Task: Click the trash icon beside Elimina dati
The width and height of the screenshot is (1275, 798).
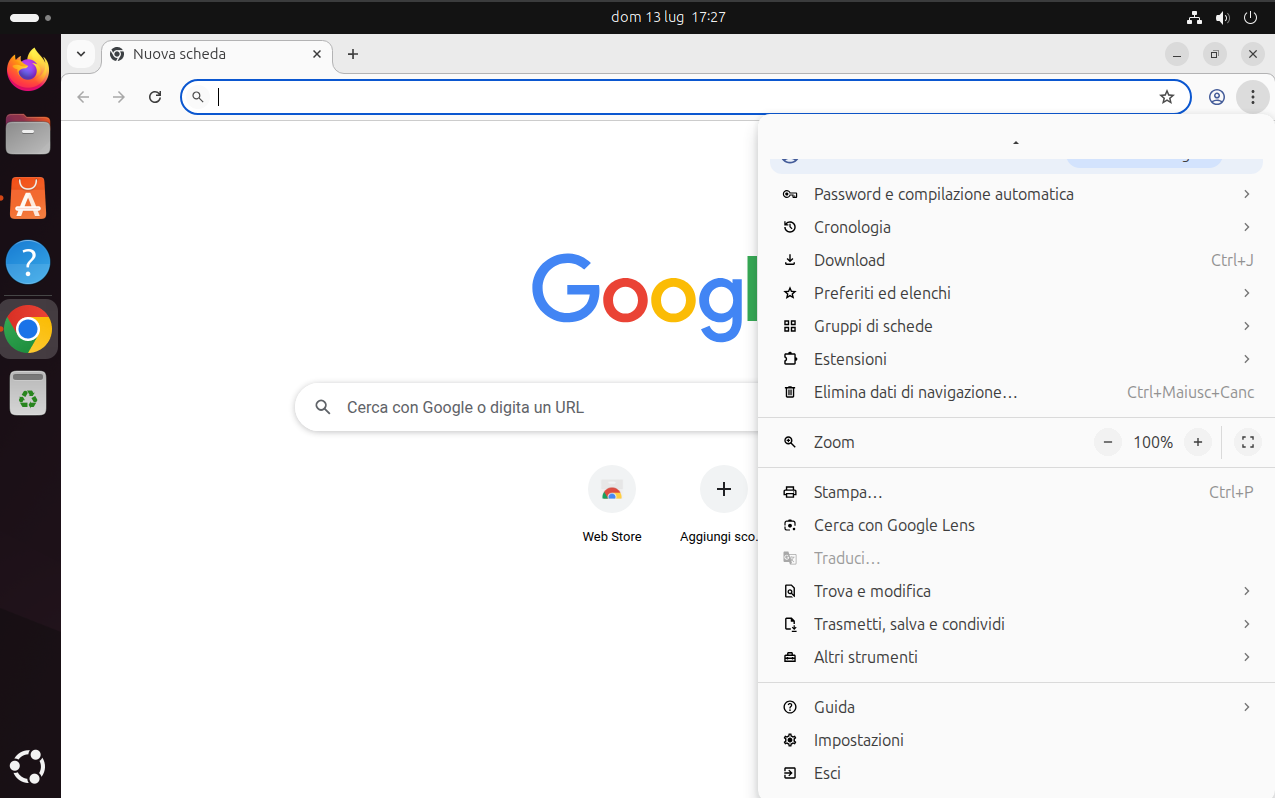Action: point(790,392)
